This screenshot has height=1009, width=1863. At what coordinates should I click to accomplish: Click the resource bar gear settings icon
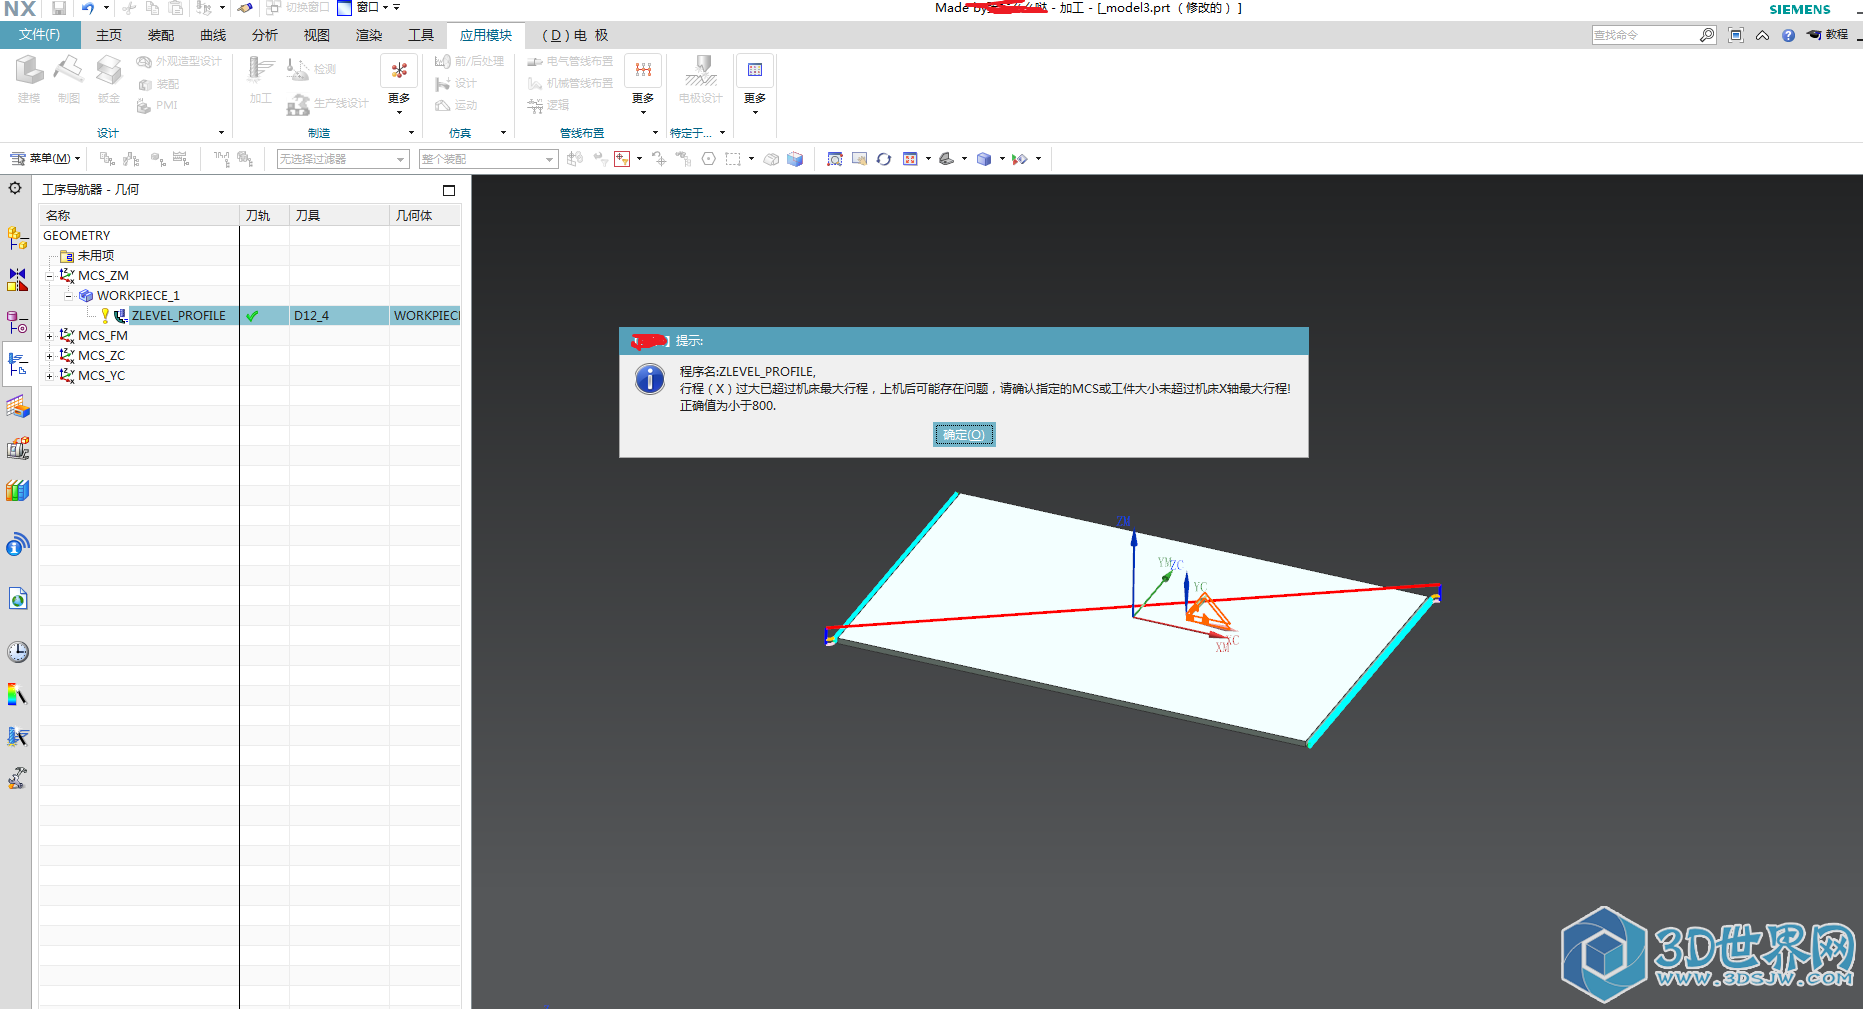click(x=15, y=188)
